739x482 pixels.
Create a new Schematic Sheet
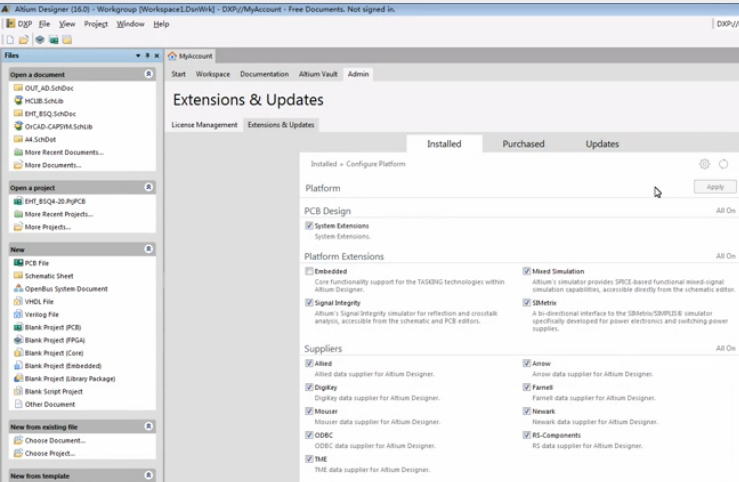point(49,276)
